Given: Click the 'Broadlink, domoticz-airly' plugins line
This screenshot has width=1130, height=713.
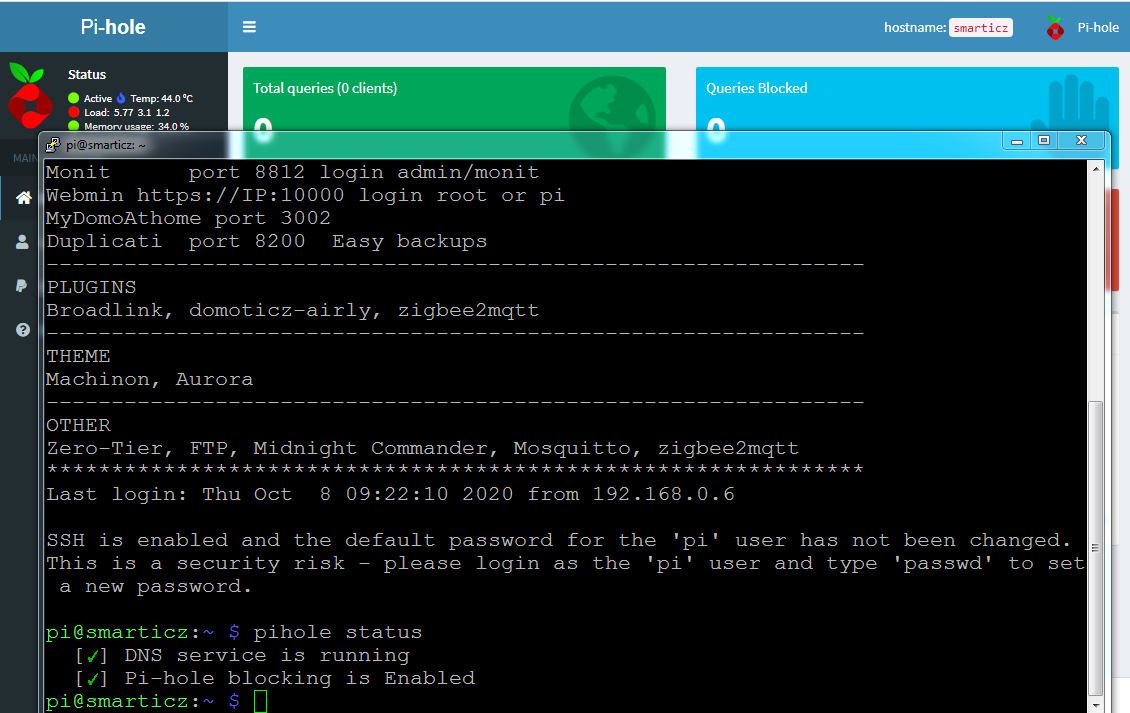Looking at the screenshot, I should [293, 311].
